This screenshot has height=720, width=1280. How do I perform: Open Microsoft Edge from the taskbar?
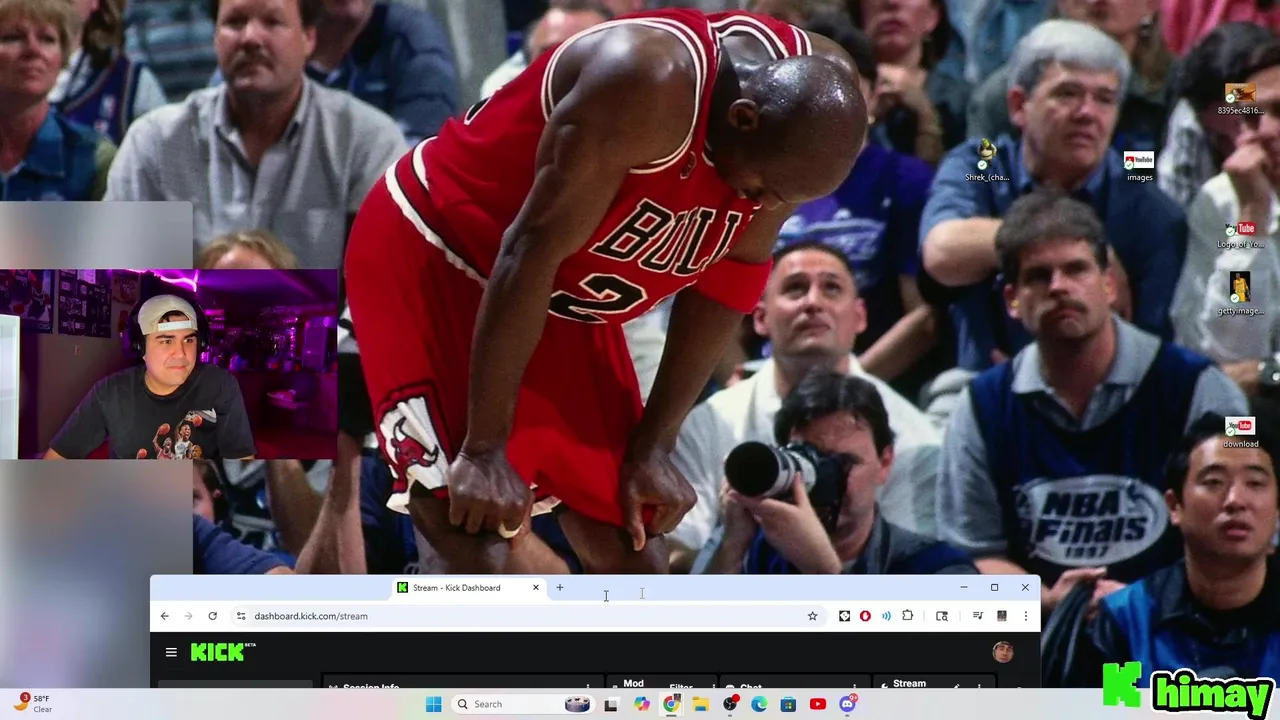point(759,704)
